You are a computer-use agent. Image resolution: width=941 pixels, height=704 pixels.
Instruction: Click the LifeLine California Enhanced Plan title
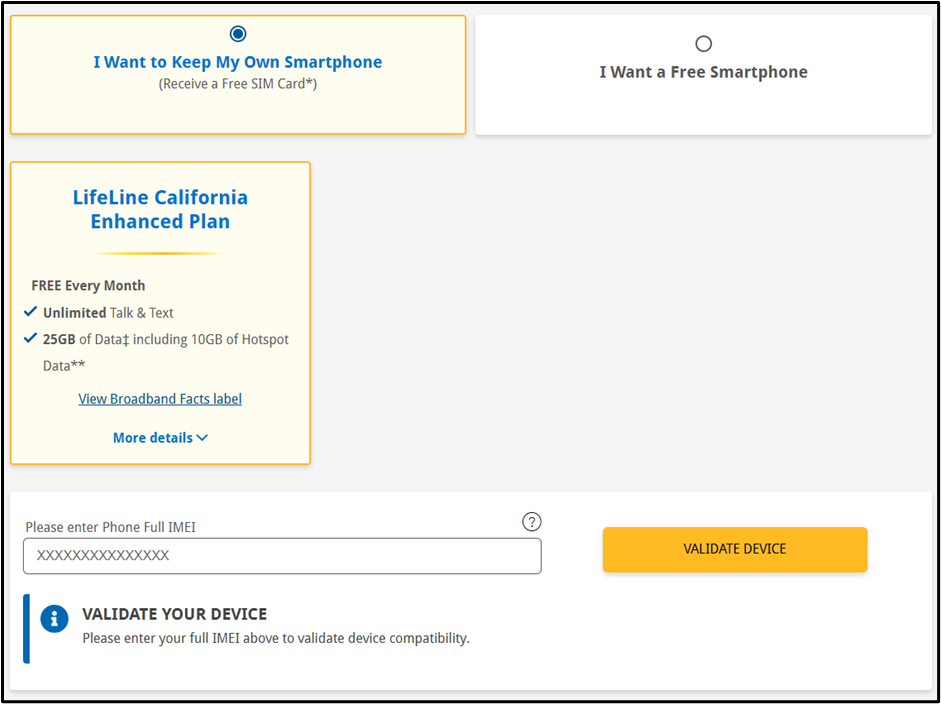tap(160, 209)
